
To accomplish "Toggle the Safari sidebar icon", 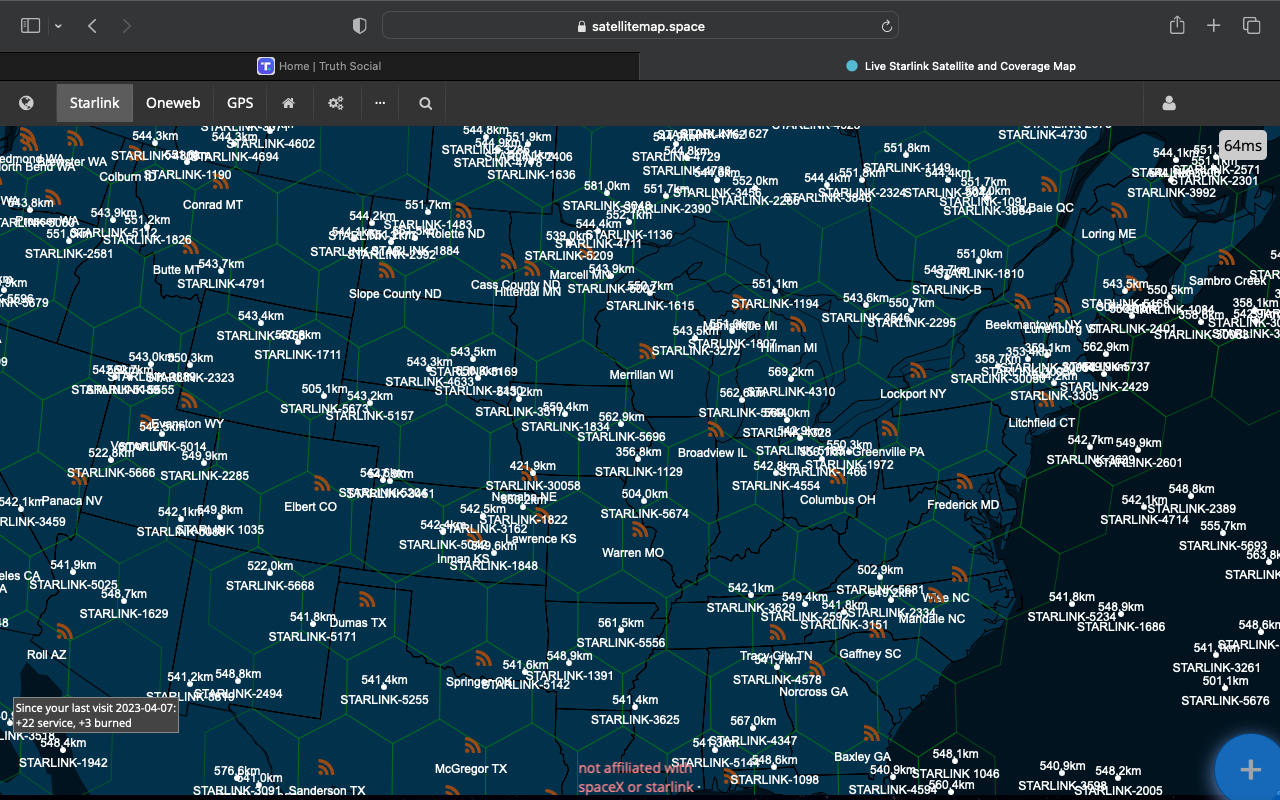I will pos(31,26).
